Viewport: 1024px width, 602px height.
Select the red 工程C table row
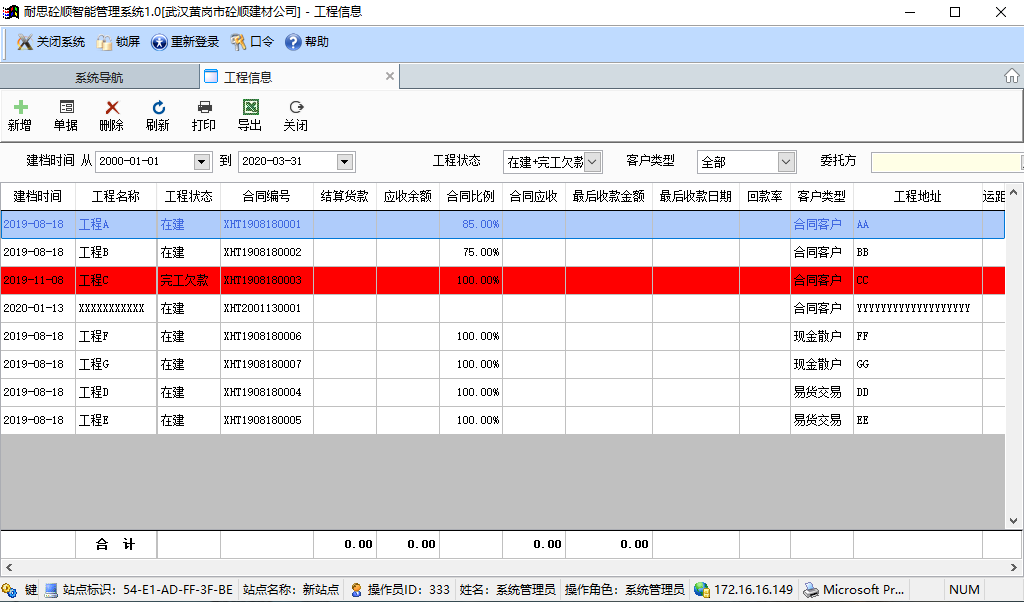pos(500,280)
